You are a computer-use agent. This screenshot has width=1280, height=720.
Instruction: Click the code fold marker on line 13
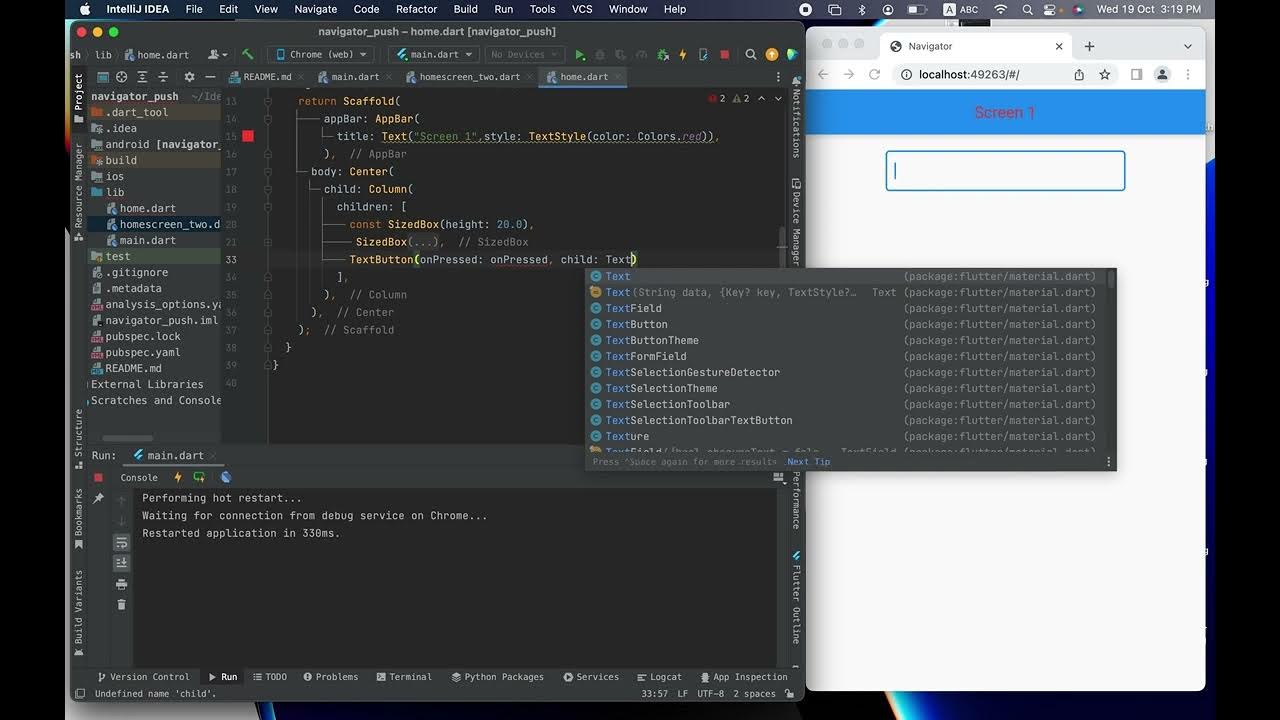tap(268, 101)
